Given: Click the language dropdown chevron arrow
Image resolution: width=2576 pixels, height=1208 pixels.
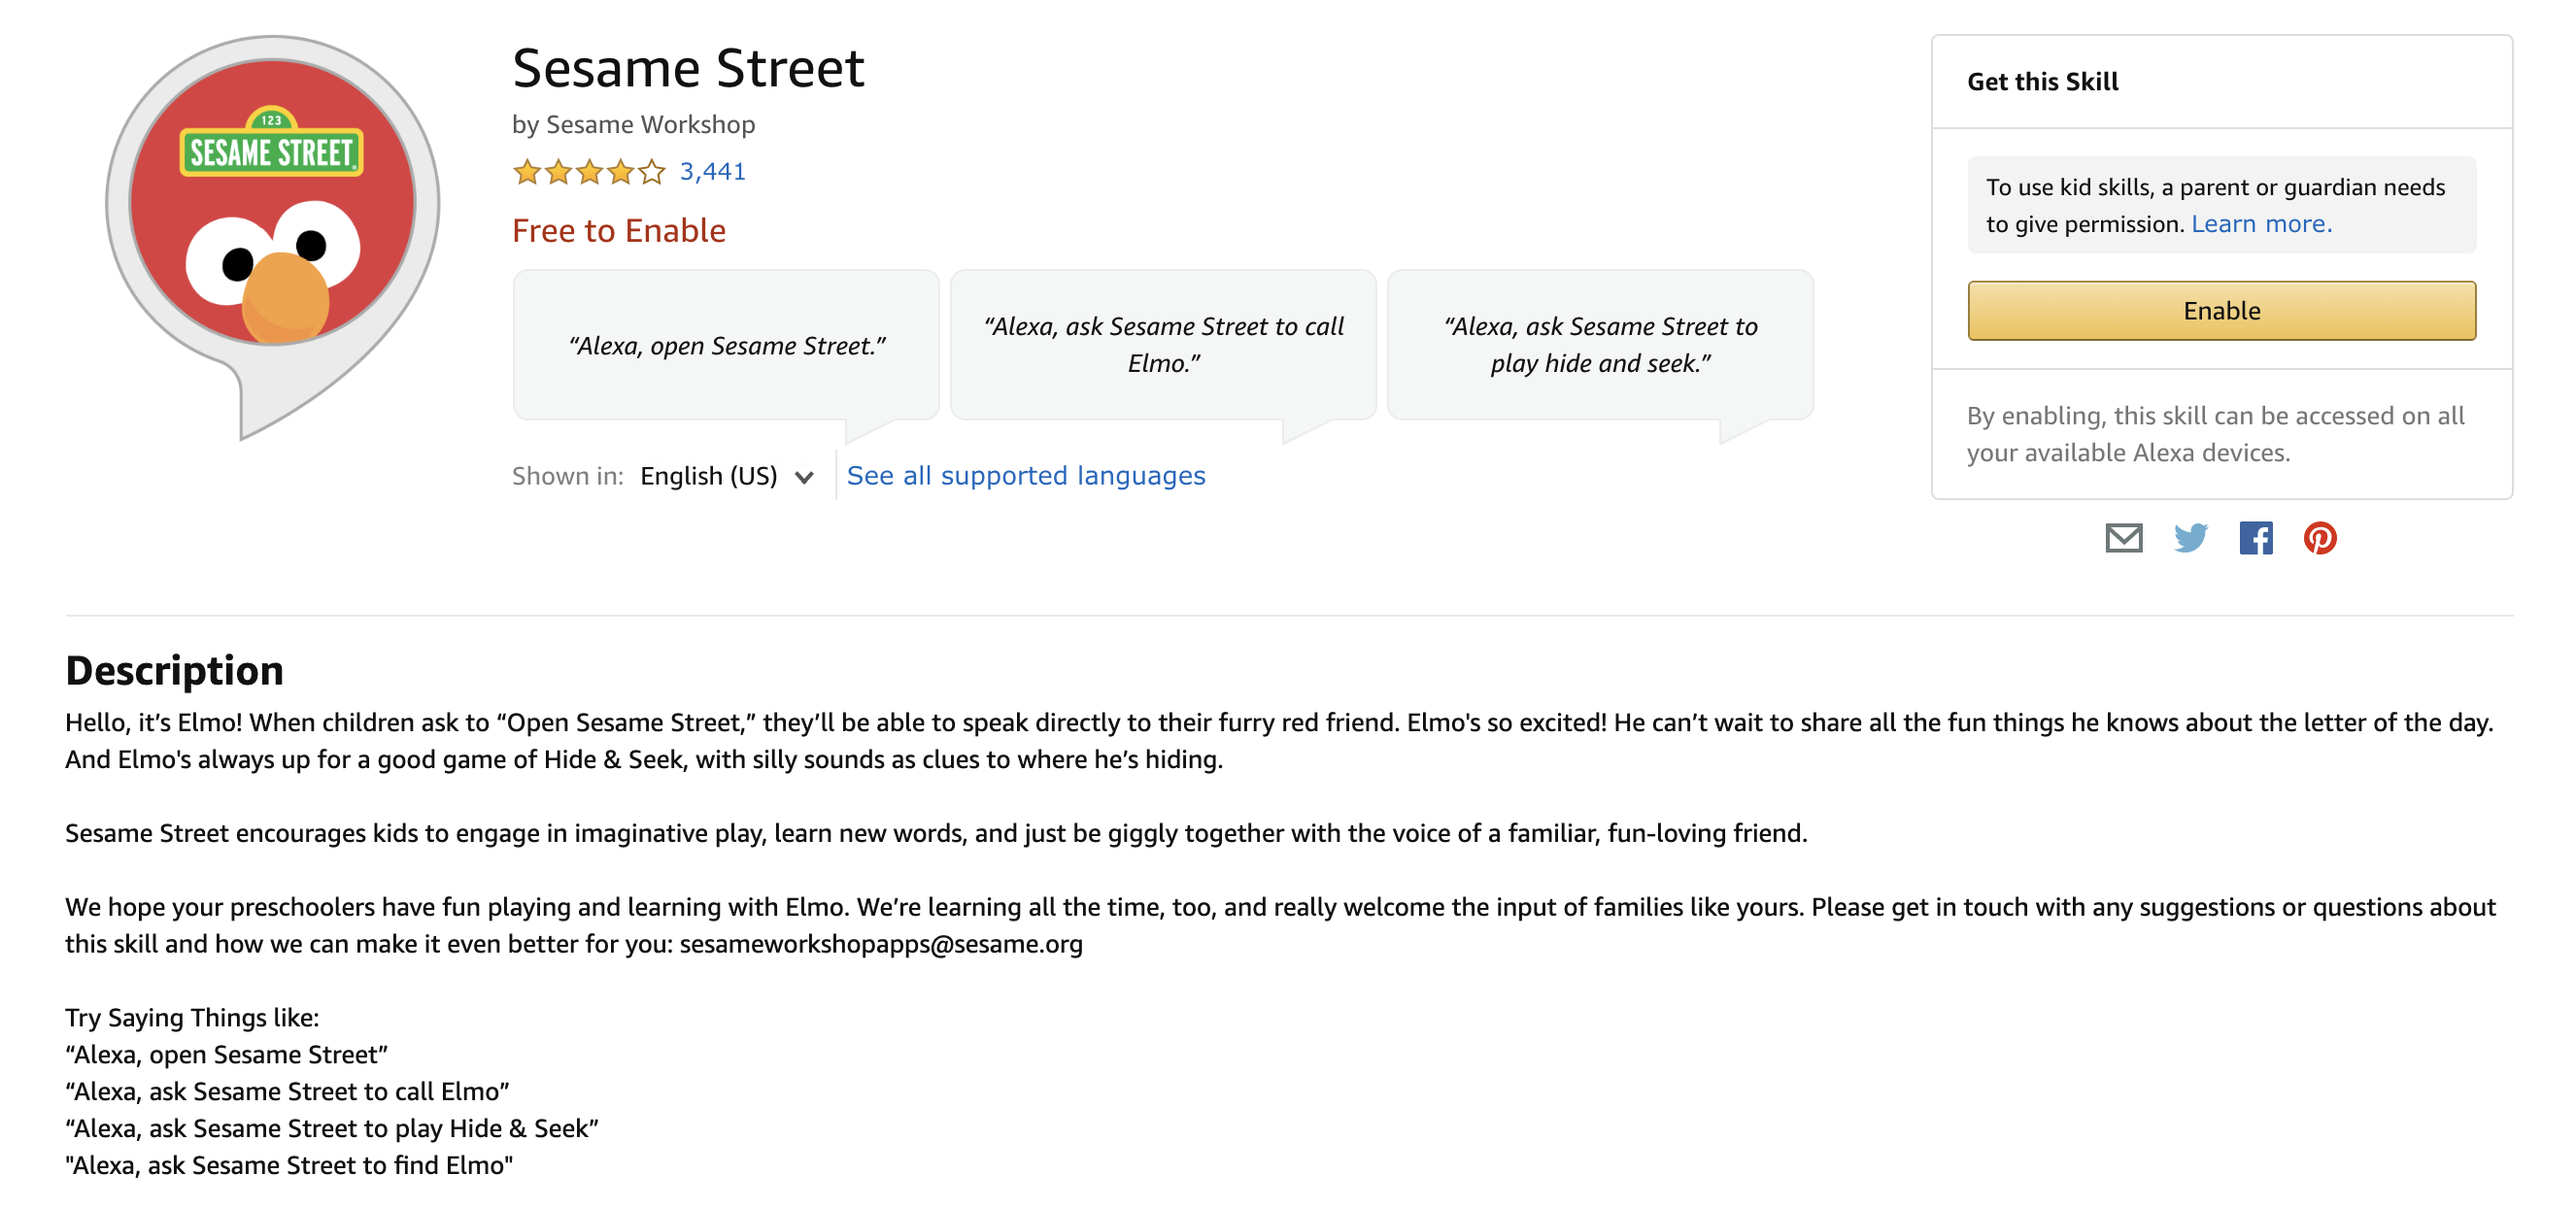Looking at the screenshot, I should (804, 478).
